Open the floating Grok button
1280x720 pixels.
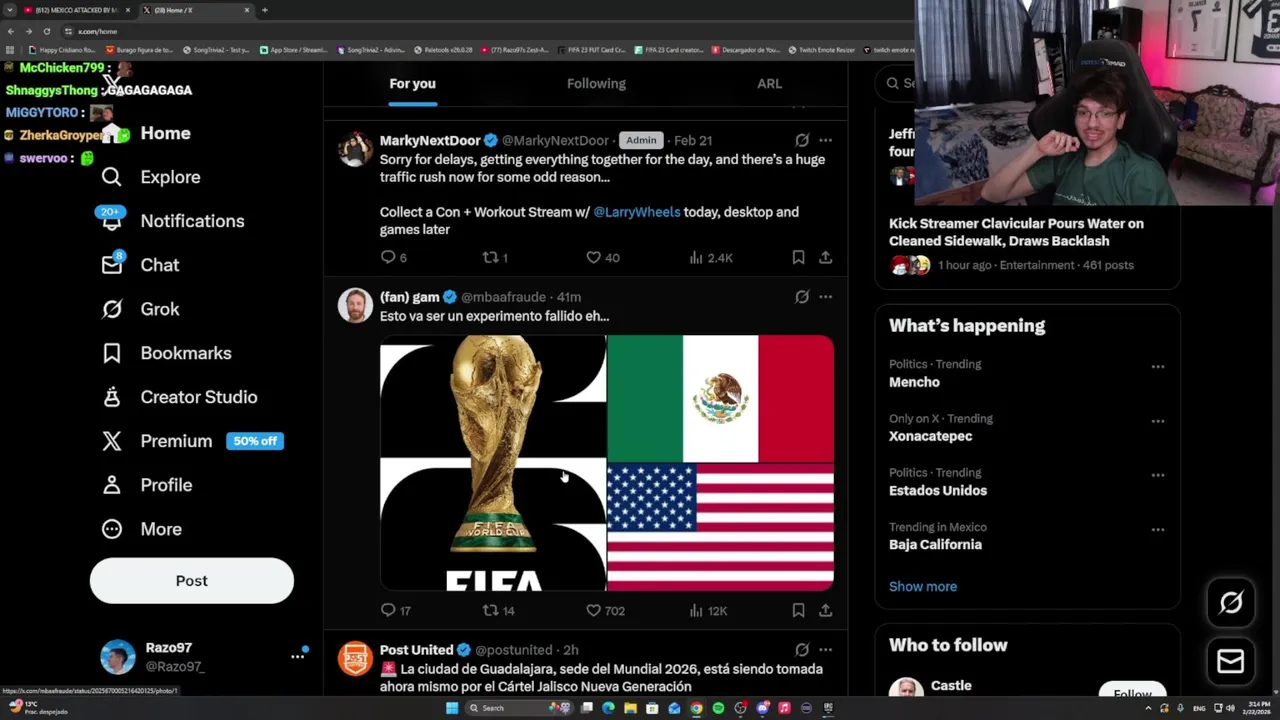pos(1231,602)
